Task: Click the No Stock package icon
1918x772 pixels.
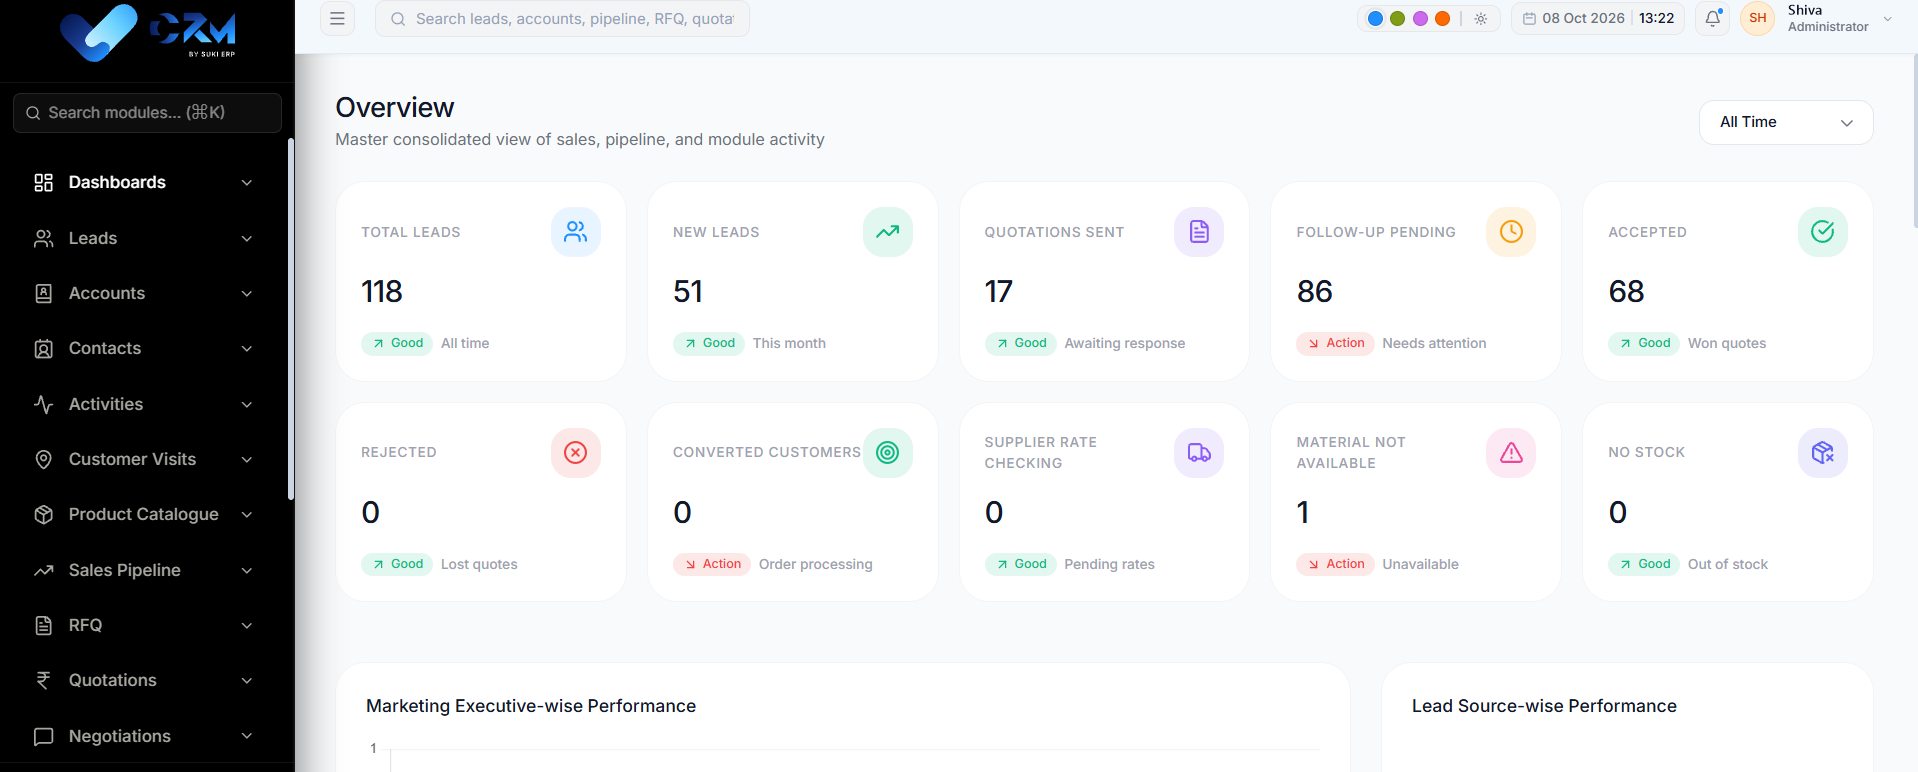Action: [x=1823, y=453]
